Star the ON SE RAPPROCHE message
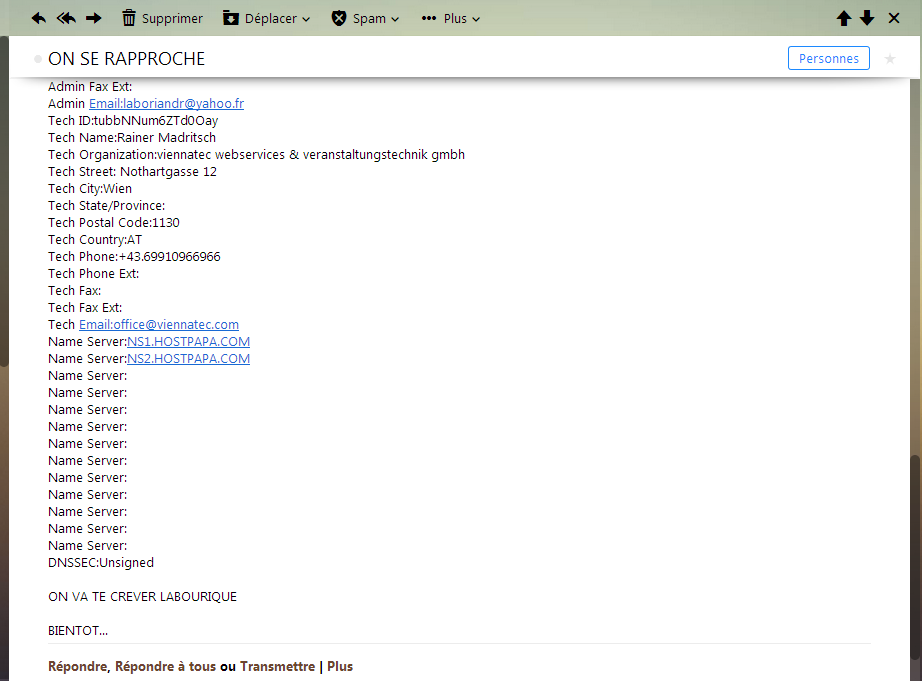The height and width of the screenshot is (681, 922). [890, 59]
